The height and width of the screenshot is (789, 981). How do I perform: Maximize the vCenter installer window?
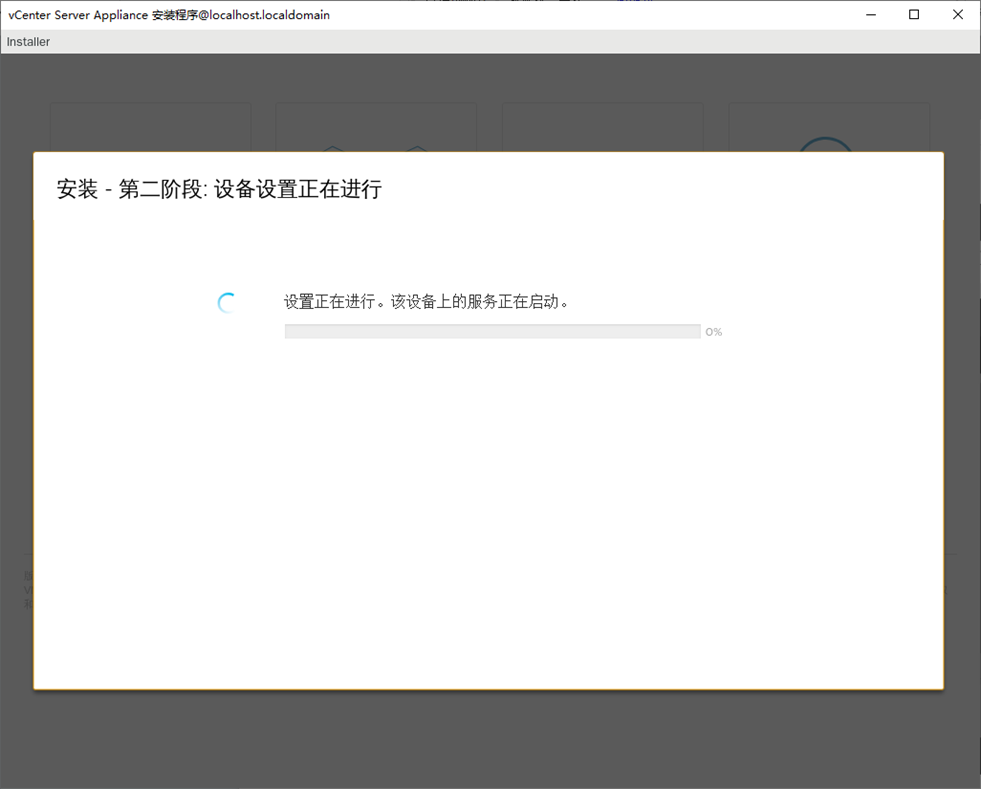point(914,15)
